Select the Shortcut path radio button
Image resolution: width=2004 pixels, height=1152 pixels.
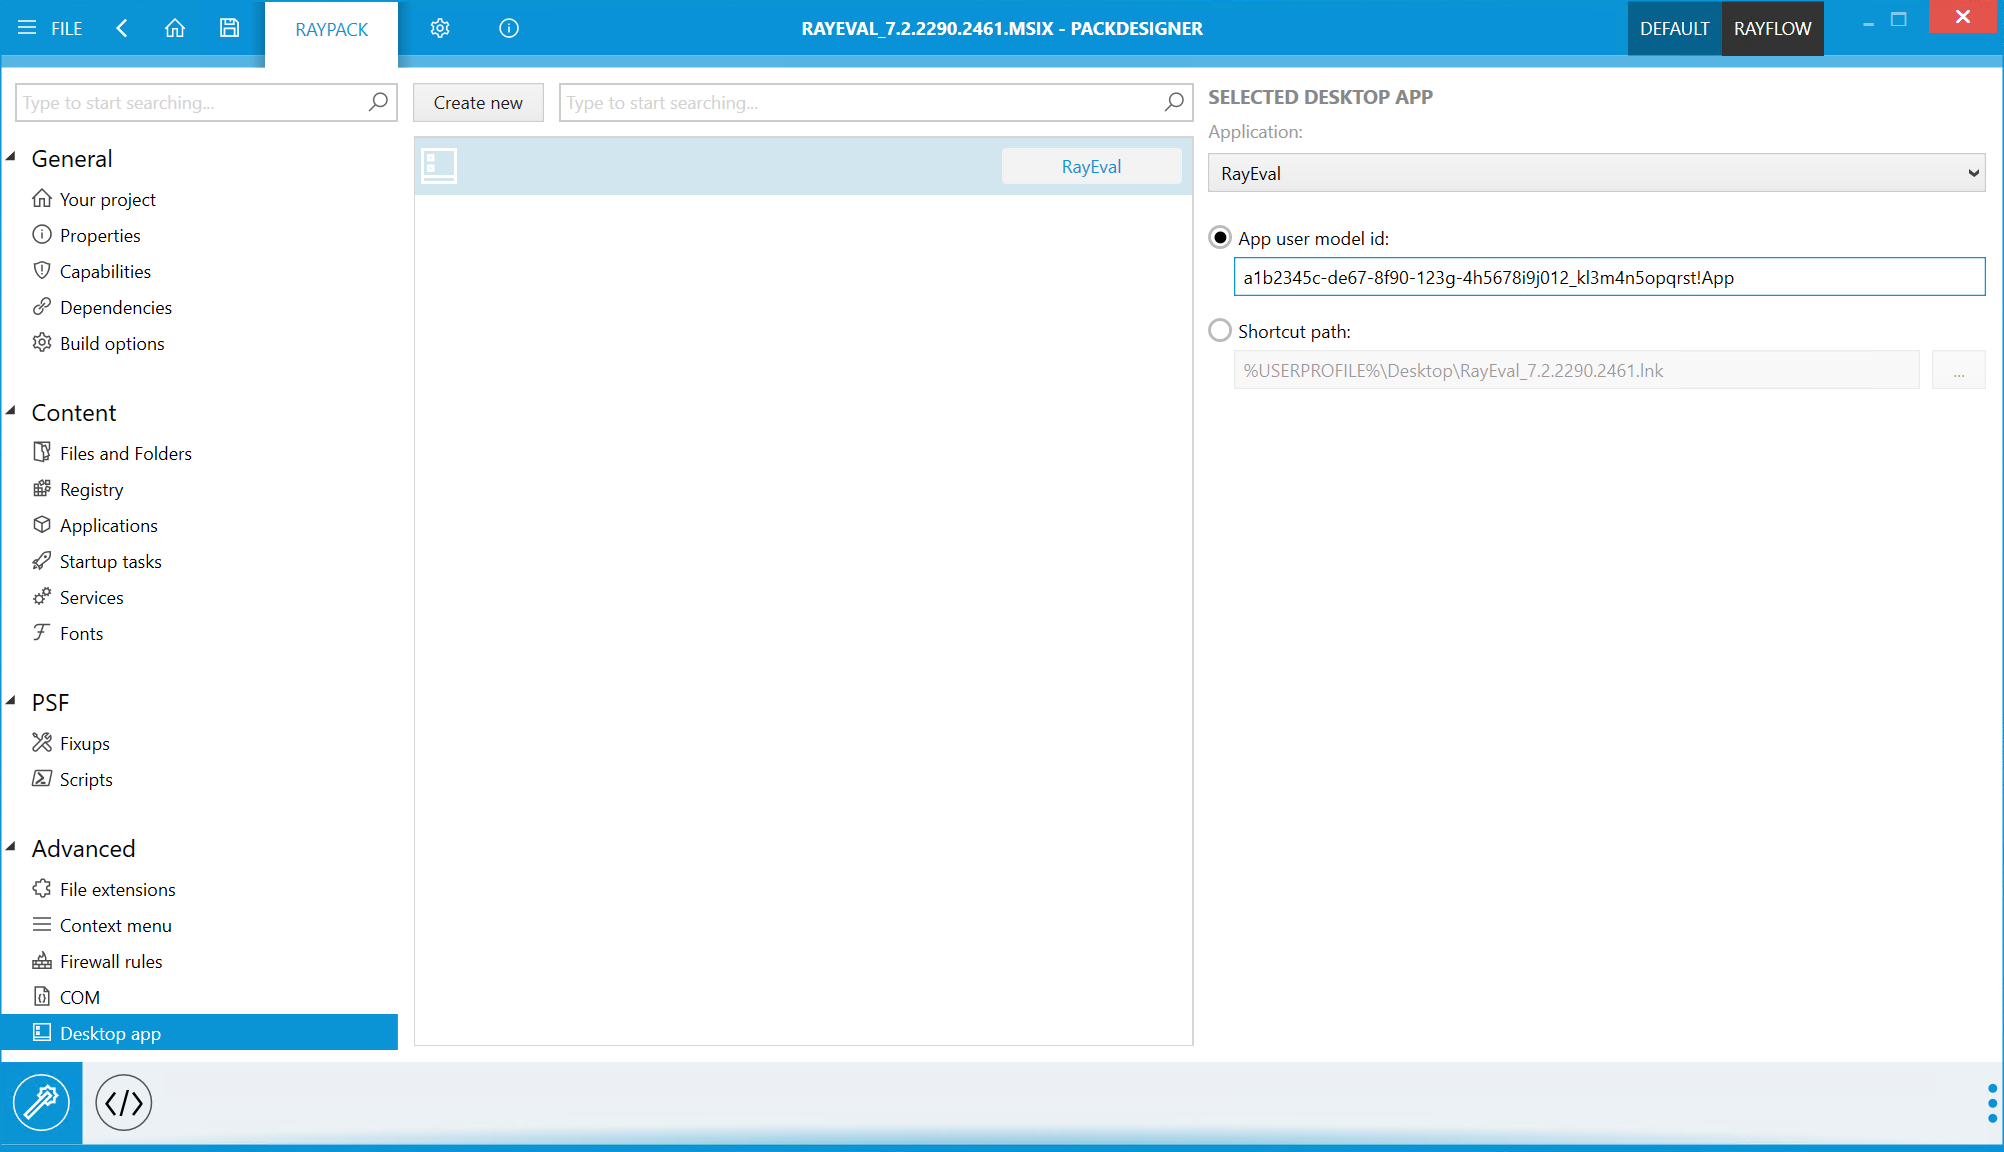[x=1218, y=330]
